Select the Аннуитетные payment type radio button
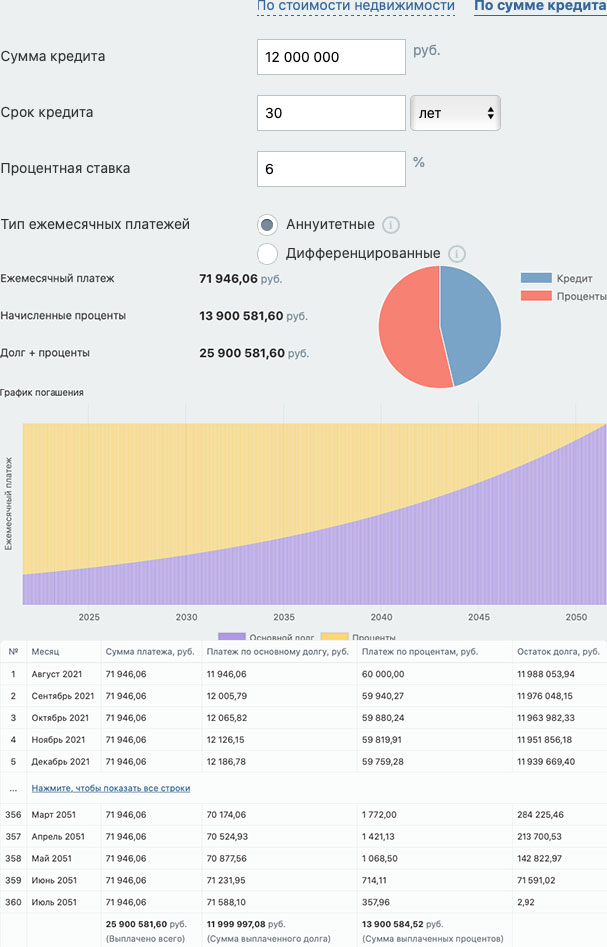The width and height of the screenshot is (607, 947). (267, 225)
